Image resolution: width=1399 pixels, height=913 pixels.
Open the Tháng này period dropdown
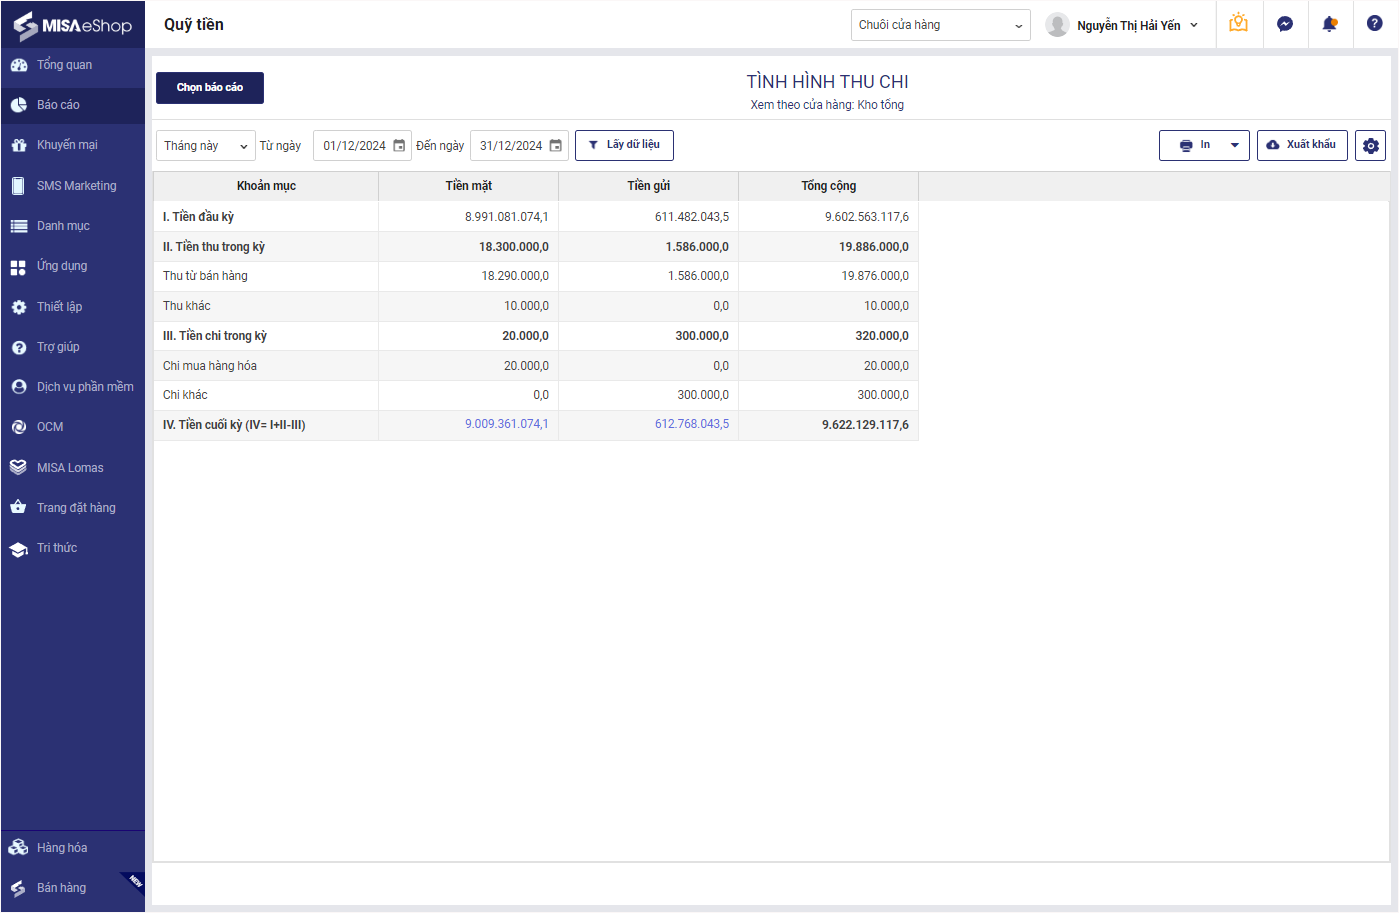pos(205,146)
